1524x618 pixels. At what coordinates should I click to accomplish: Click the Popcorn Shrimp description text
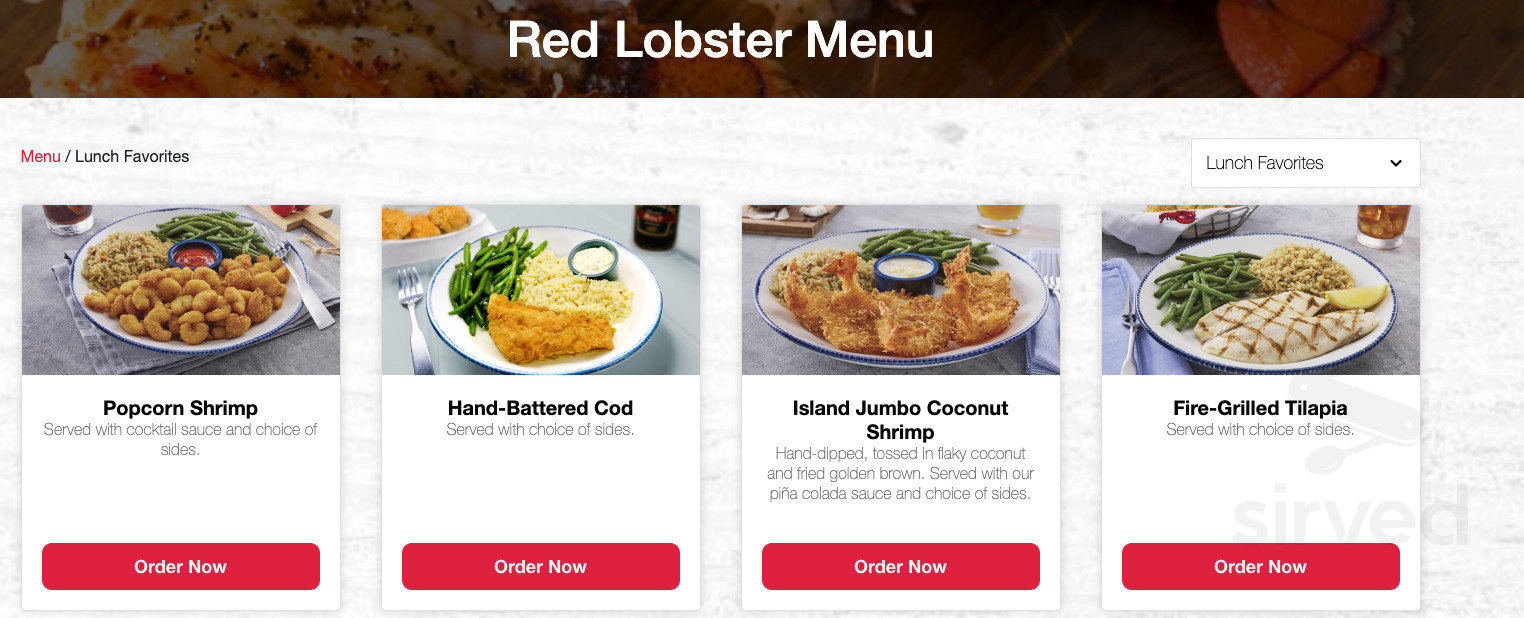tap(181, 440)
